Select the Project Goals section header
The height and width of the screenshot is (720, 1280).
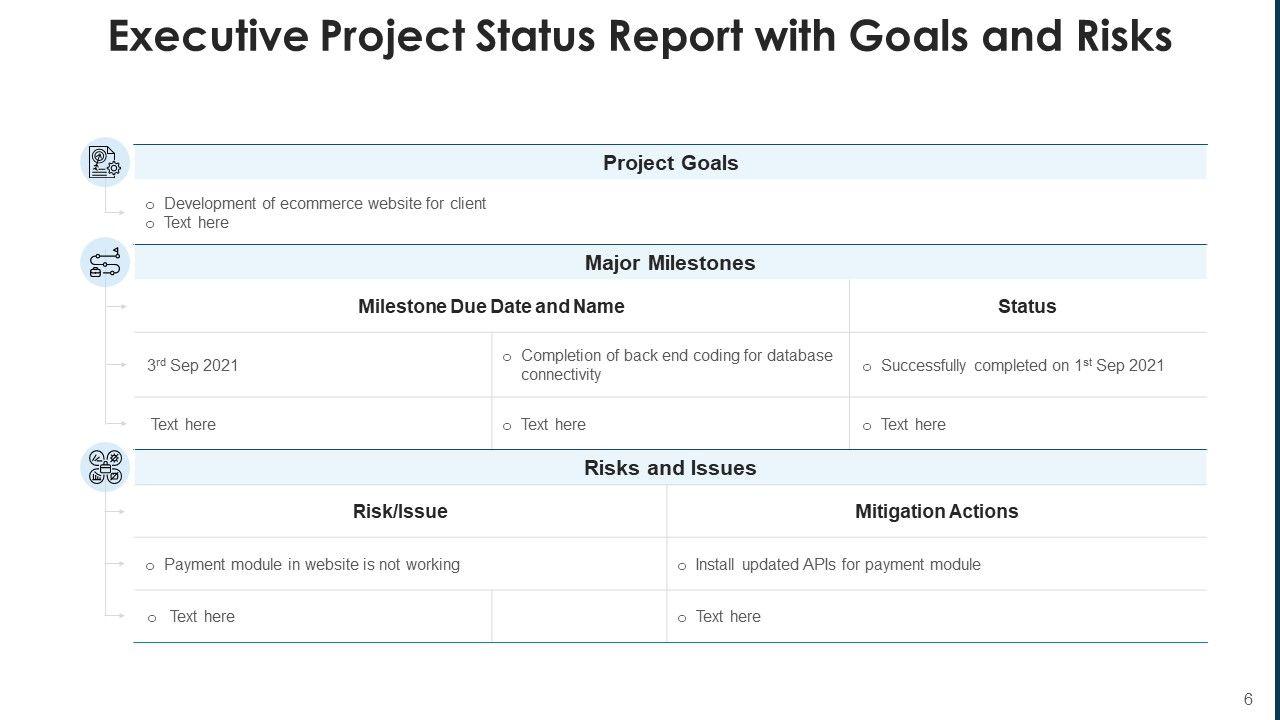click(x=670, y=163)
